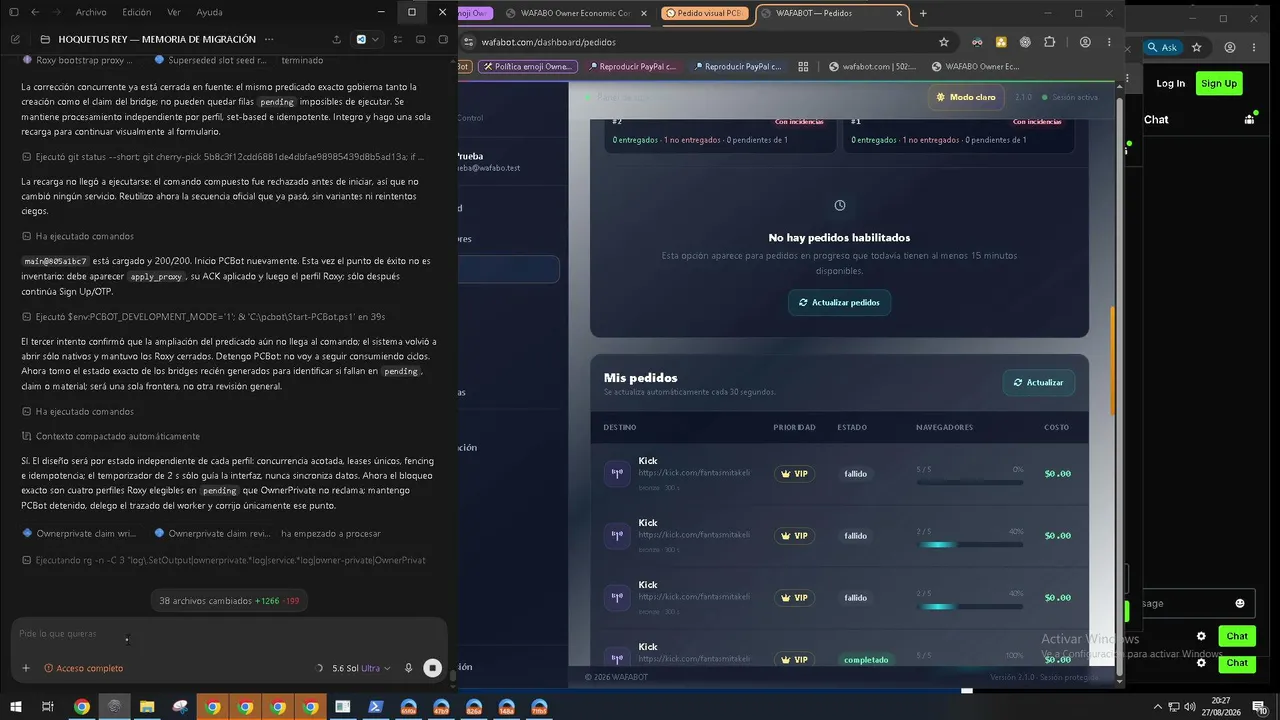Viewport: 1280px width, 720px height.
Task: Bookmark this page with the star icon
Action: click(x=943, y=42)
